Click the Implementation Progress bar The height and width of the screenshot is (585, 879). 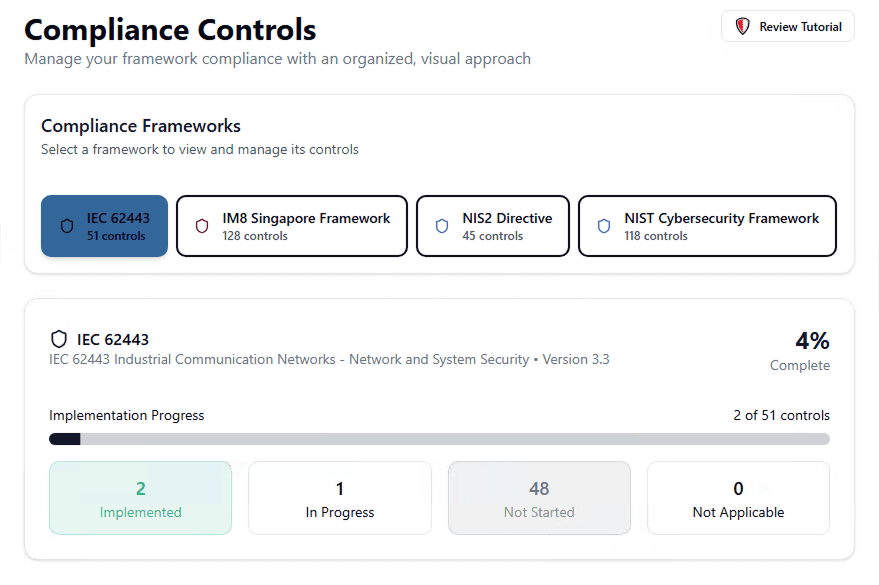click(439, 438)
